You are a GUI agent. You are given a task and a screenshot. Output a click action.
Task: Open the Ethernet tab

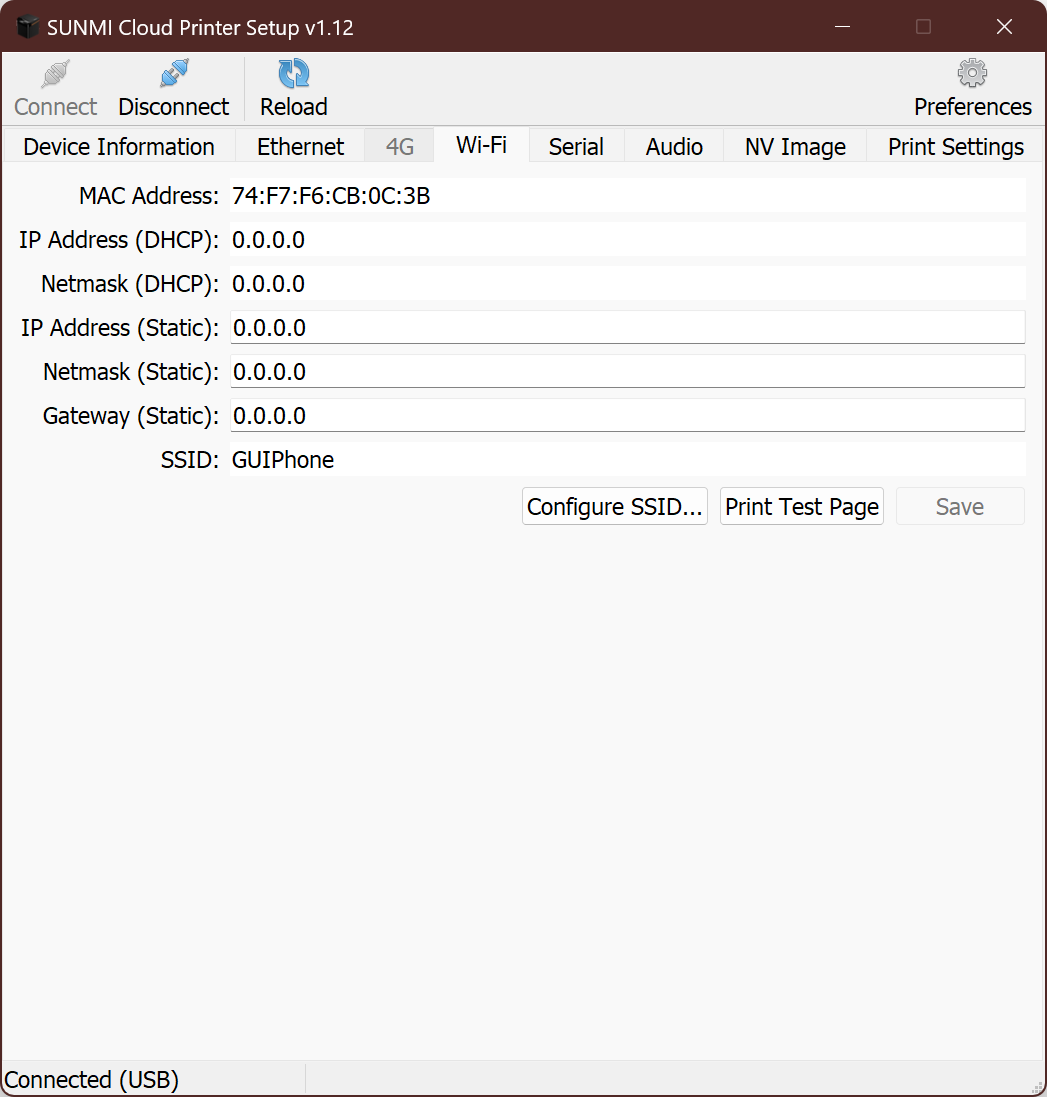[300, 147]
